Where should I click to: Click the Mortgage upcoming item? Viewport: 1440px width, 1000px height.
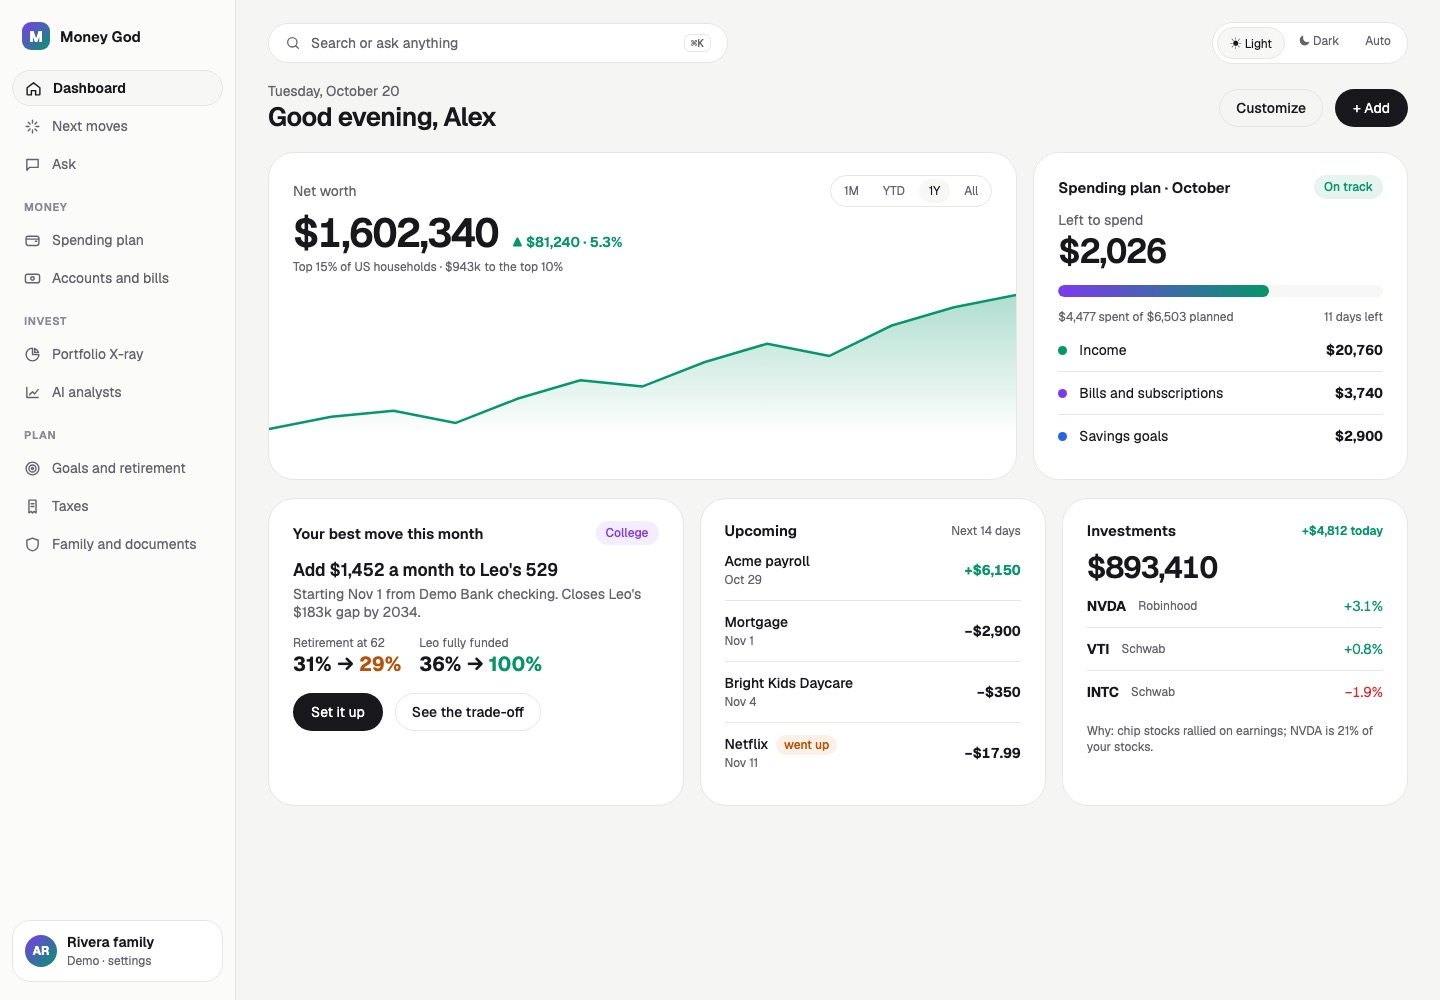pyautogui.click(x=873, y=631)
